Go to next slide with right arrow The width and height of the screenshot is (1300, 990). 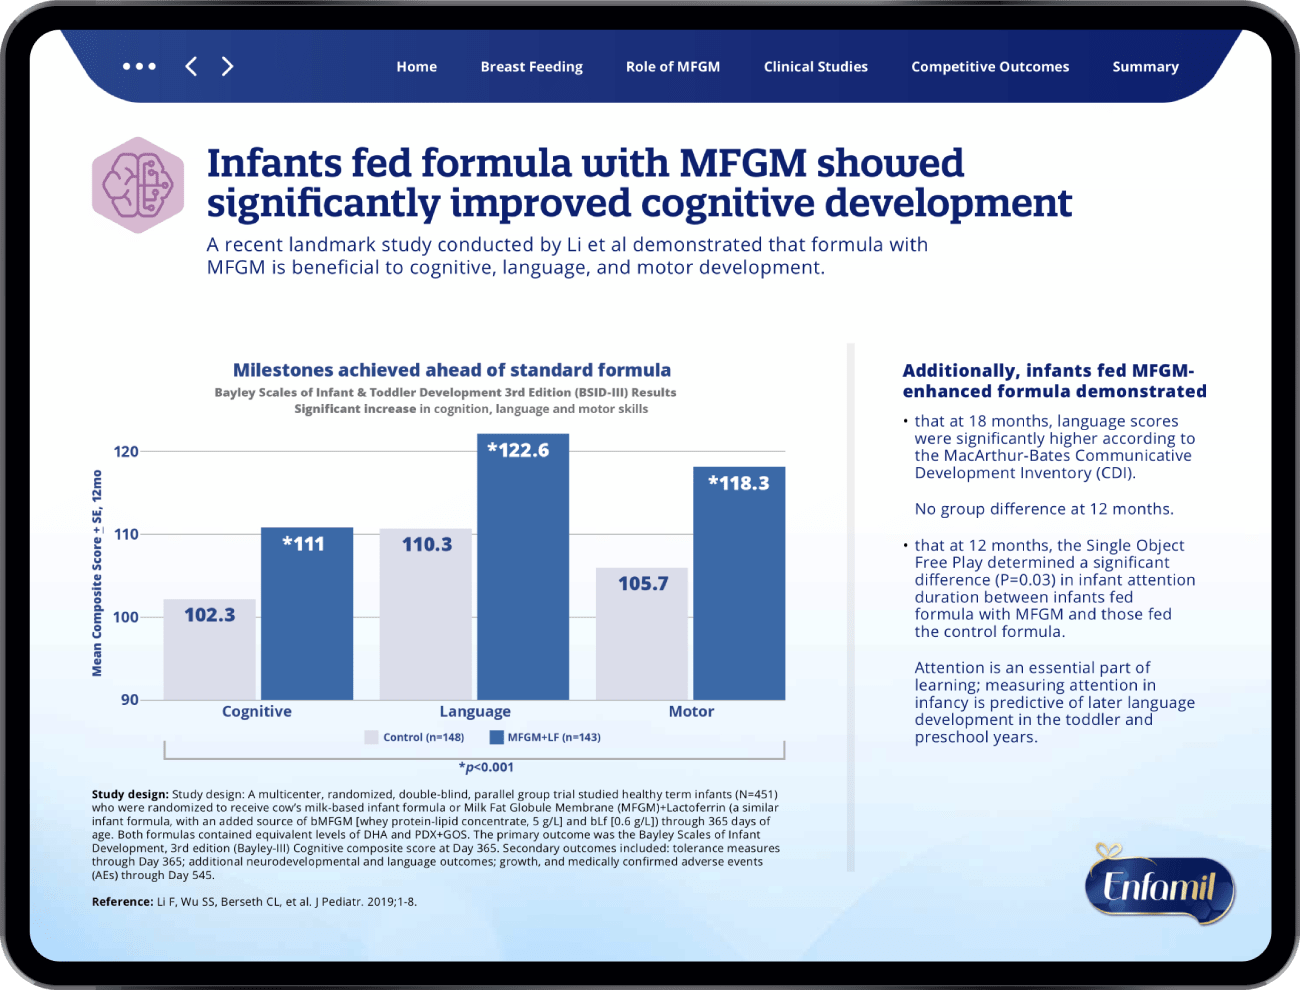(x=227, y=66)
